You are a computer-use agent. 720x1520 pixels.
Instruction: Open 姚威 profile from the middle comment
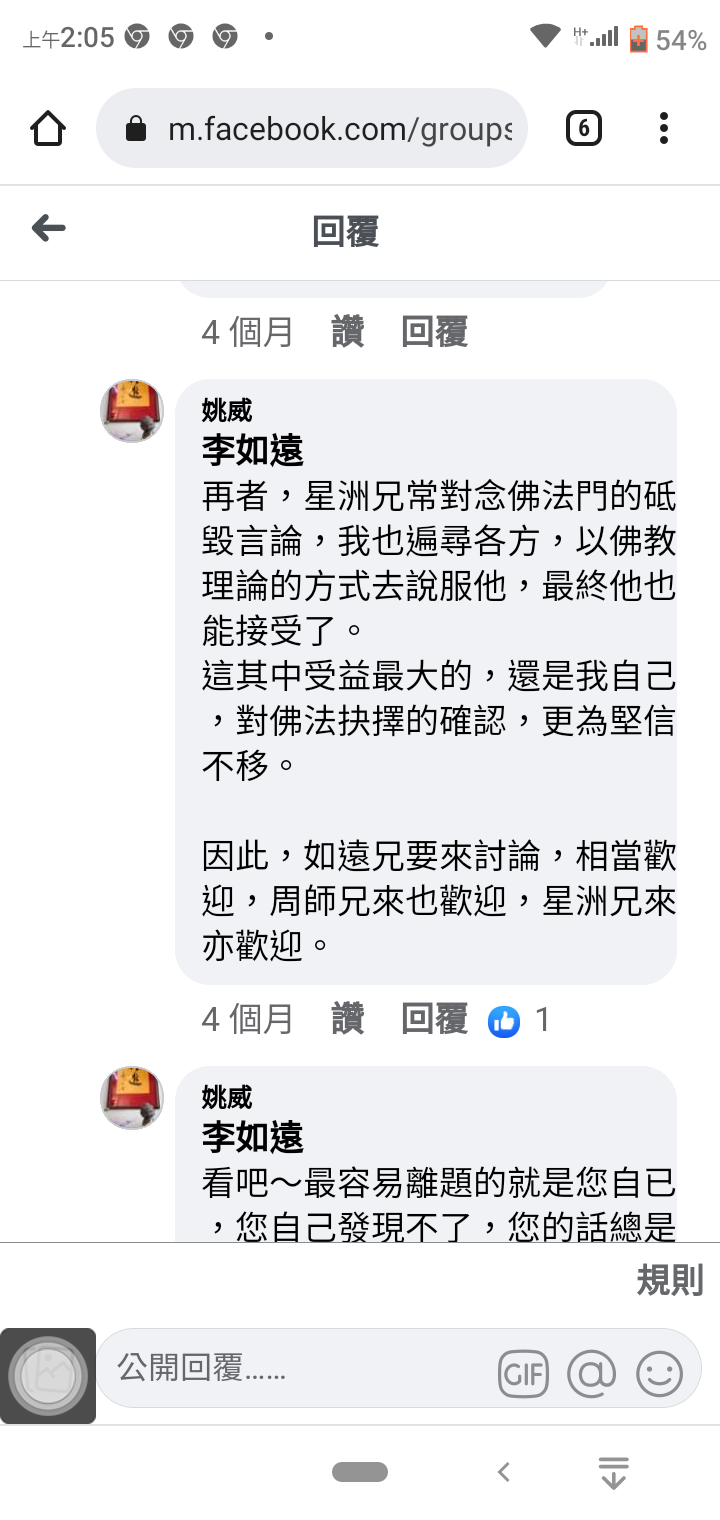tap(227, 410)
